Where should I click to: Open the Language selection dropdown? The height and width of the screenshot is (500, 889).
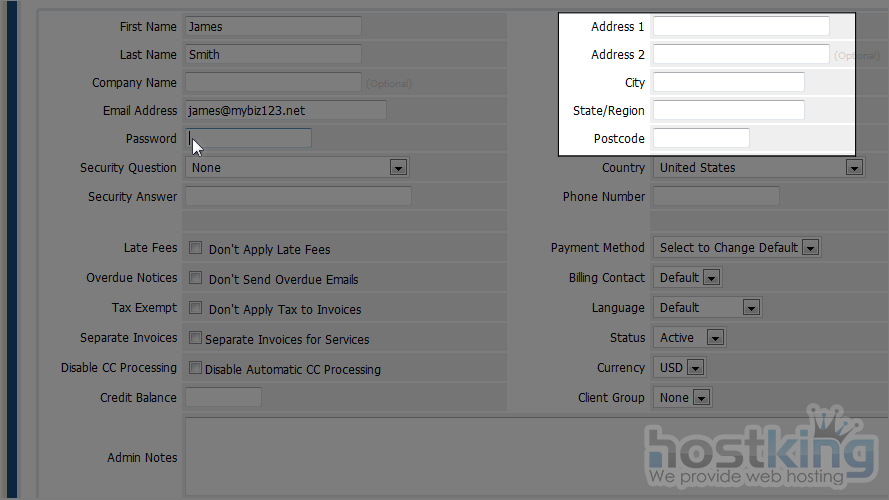(x=707, y=308)
